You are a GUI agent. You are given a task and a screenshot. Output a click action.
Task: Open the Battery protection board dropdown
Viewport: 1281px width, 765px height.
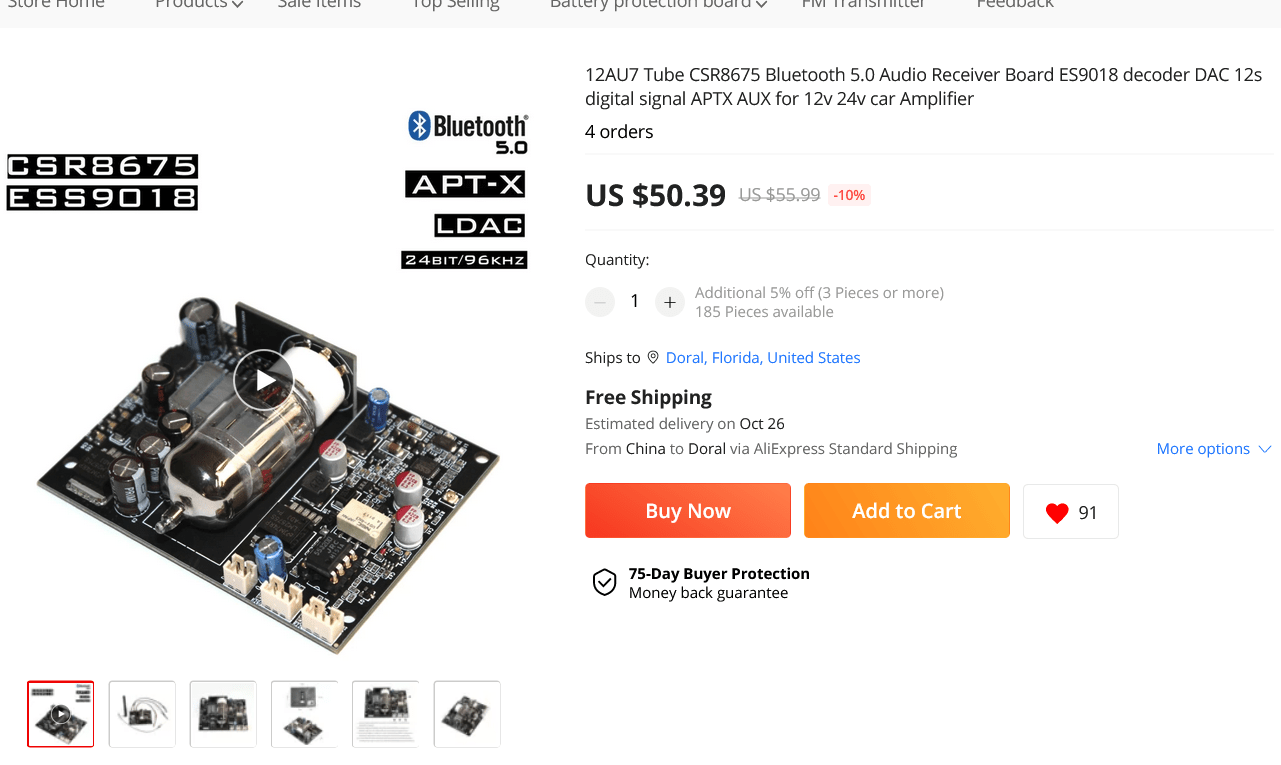(x=659, y=4)
